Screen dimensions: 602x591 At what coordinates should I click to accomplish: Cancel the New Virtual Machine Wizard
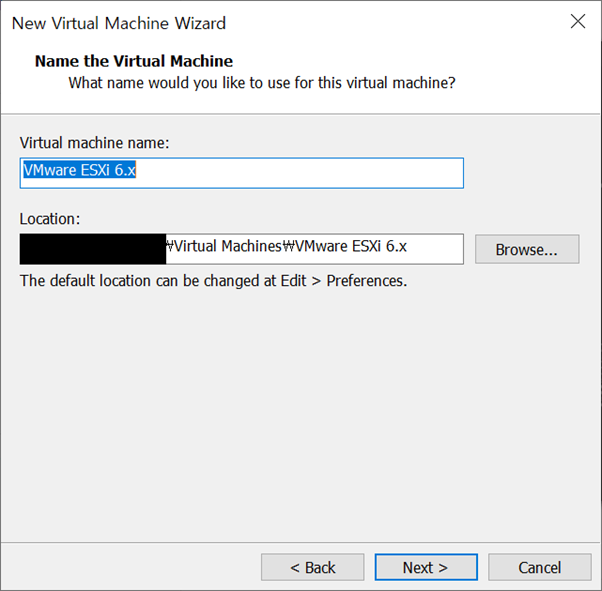(539, 567)
